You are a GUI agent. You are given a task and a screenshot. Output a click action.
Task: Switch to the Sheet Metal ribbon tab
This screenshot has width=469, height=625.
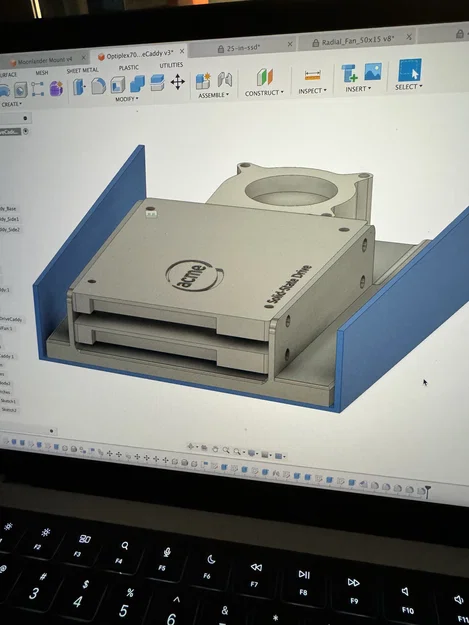[82, 71]
